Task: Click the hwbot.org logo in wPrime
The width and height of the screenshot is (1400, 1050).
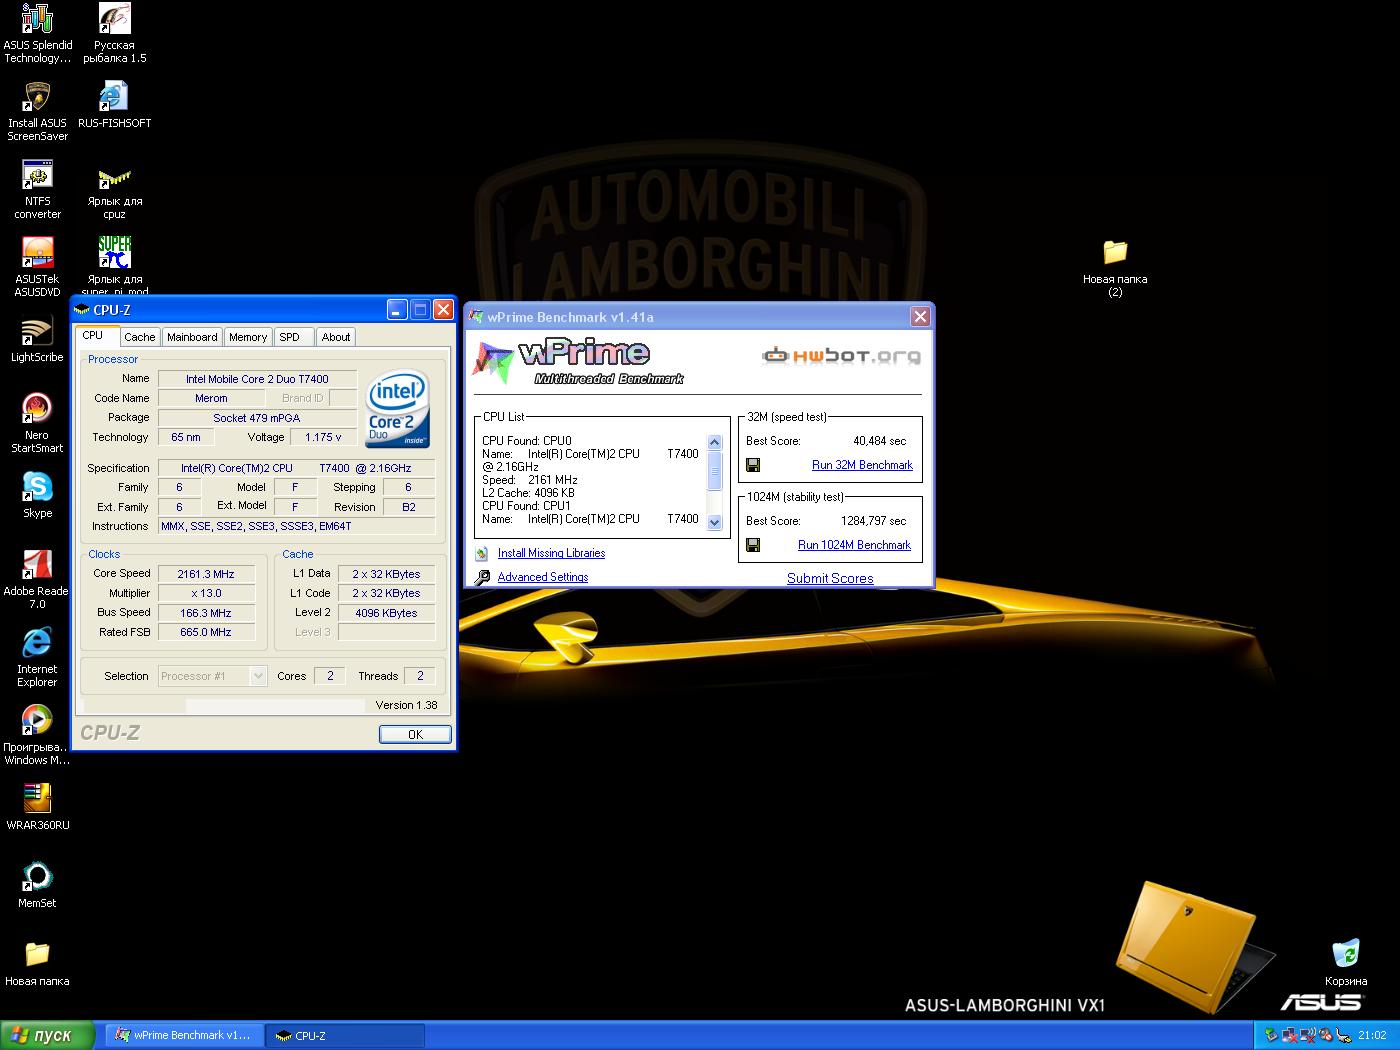Action: point(841,355)
